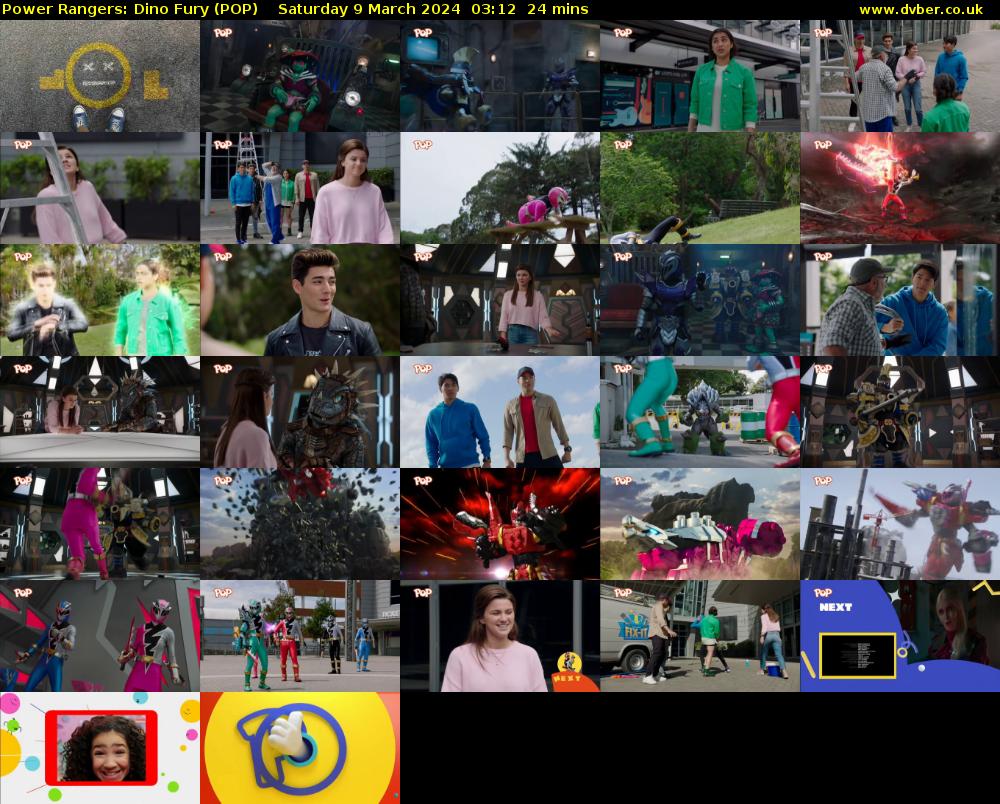The image size is (1000, 804).
Task: Open thumbnail of two men against blue sky
Action: 500,412
